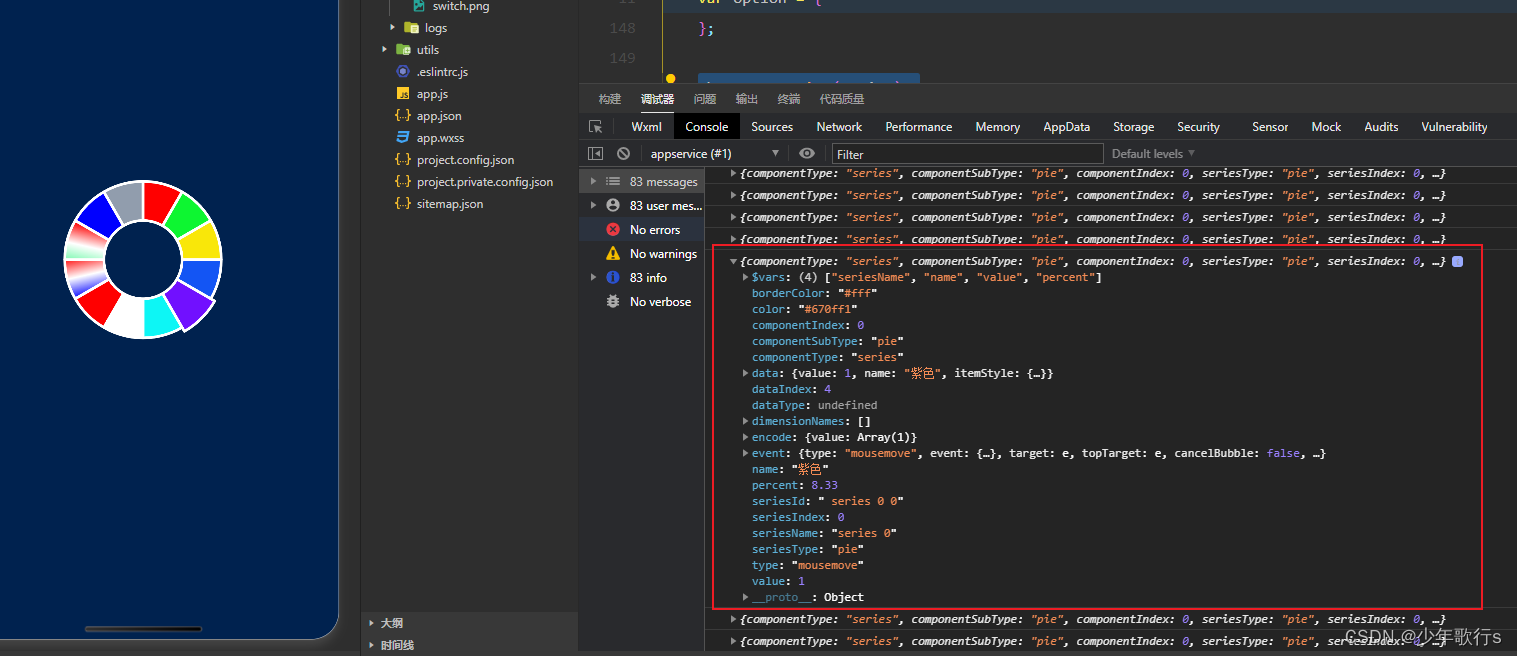1517x656 pixels.
Task: Switch to the Performance tab
Action: pos(919,127)
